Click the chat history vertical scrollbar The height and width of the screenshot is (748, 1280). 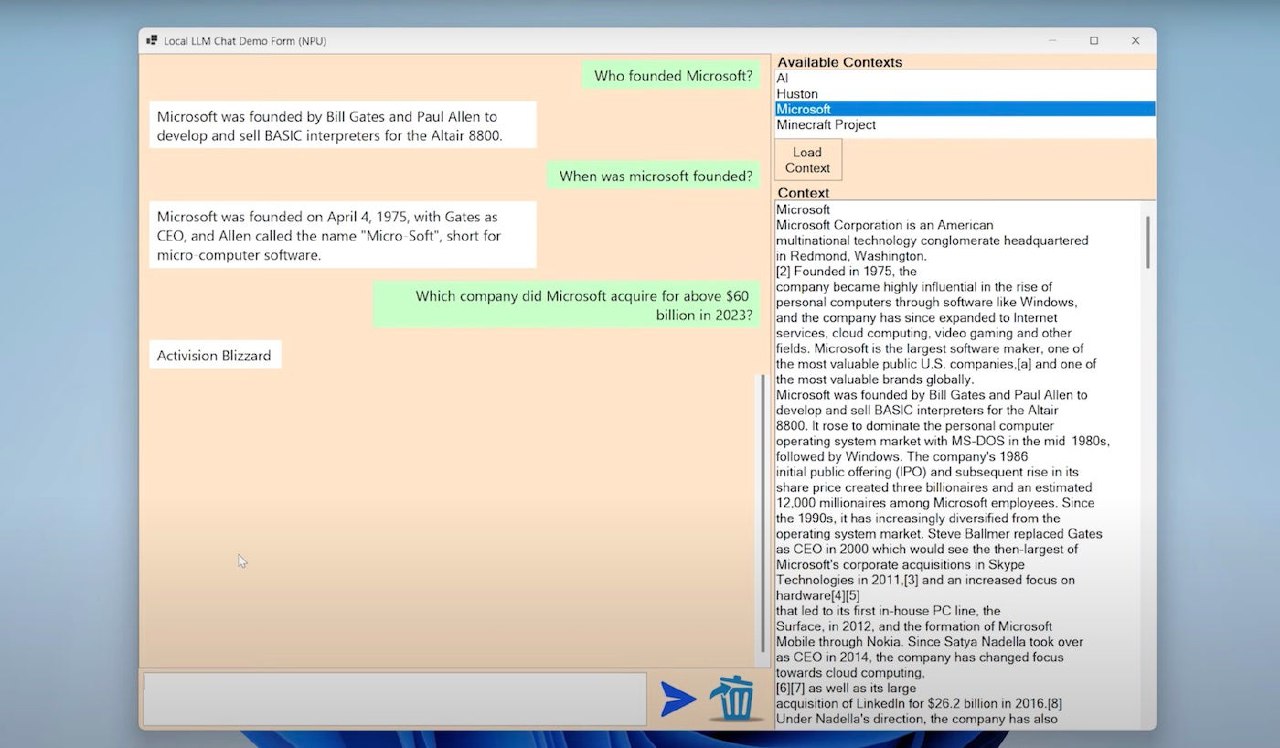(763, 510)
